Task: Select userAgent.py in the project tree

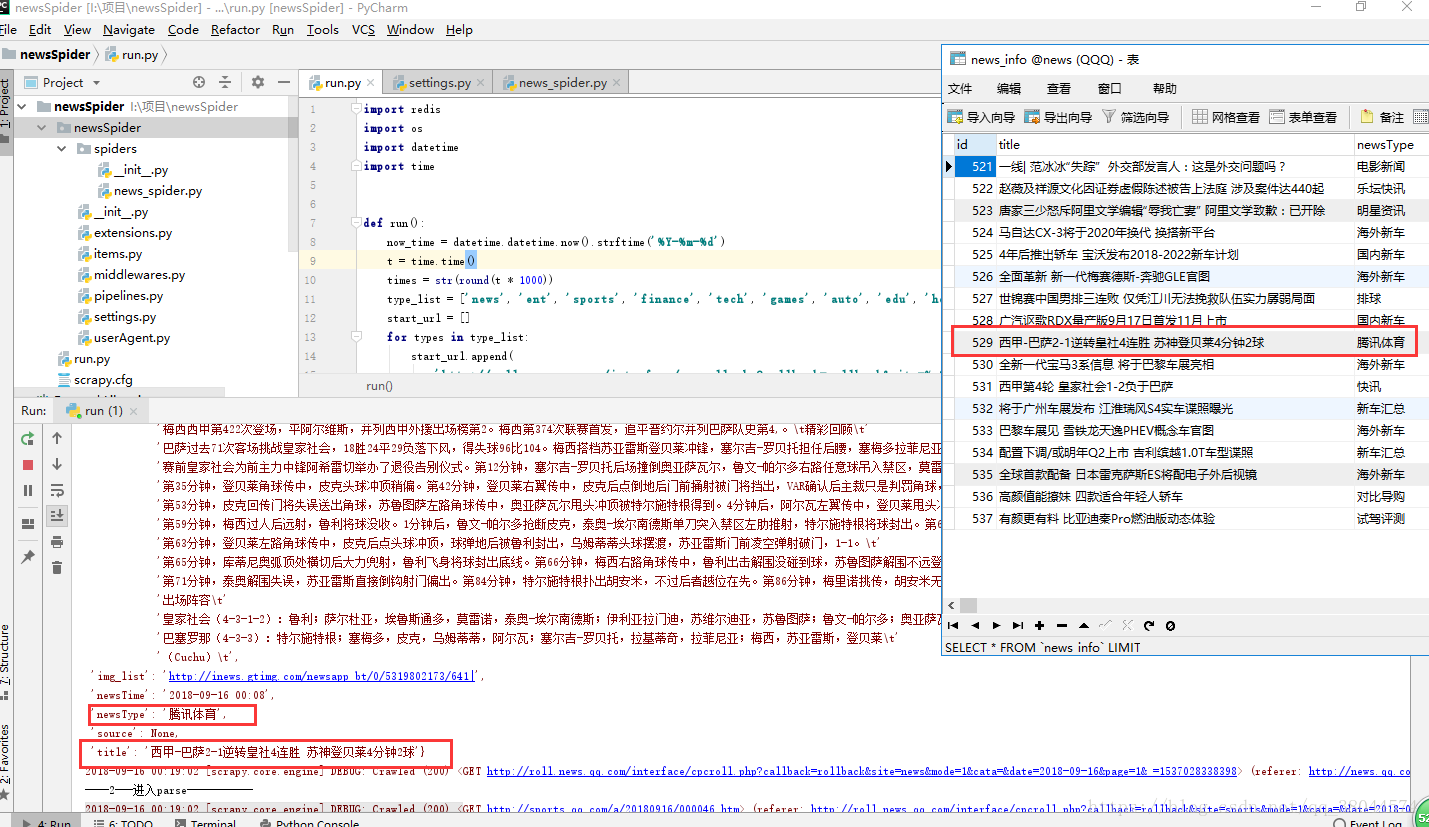Action: coord(122,338)
